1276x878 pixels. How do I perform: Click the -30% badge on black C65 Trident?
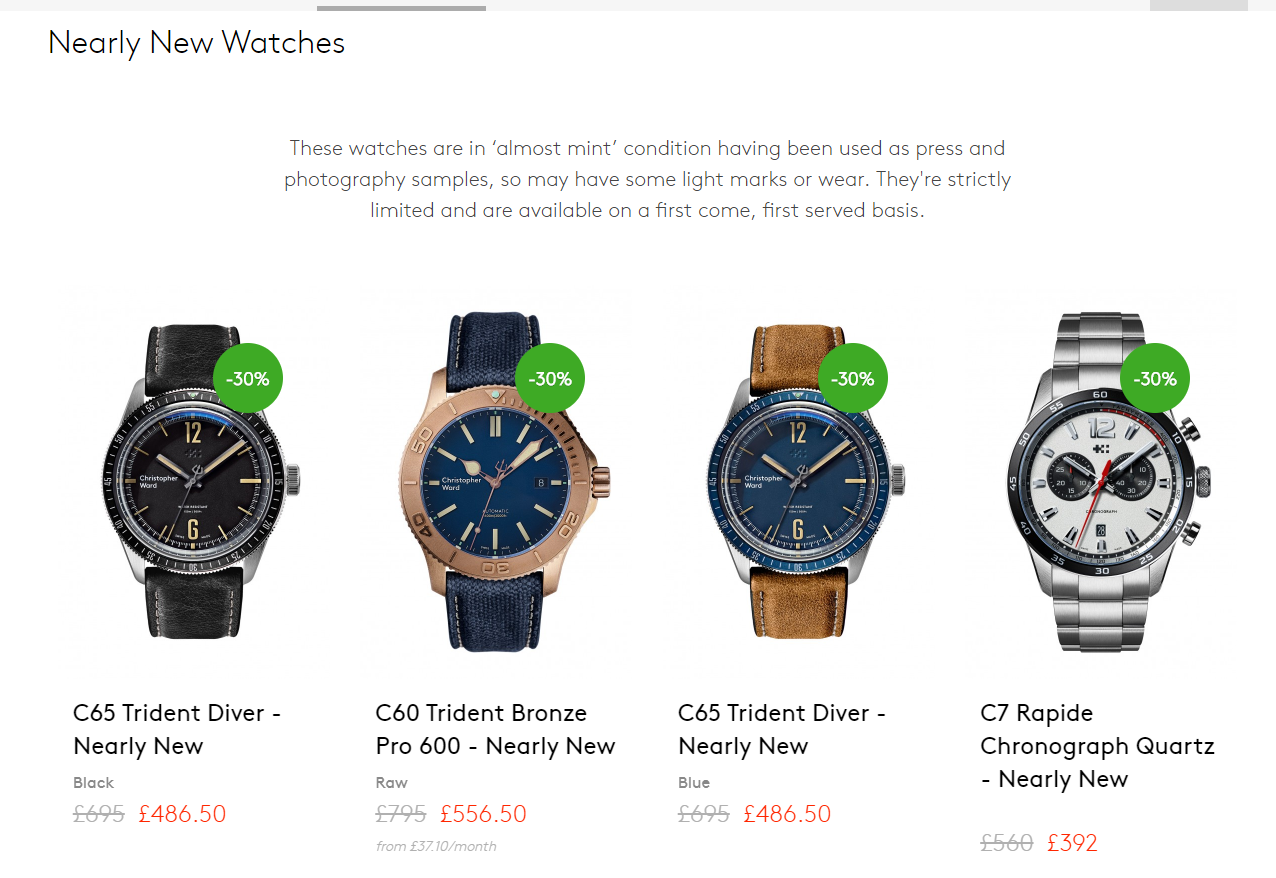click(x=248, y=379)
